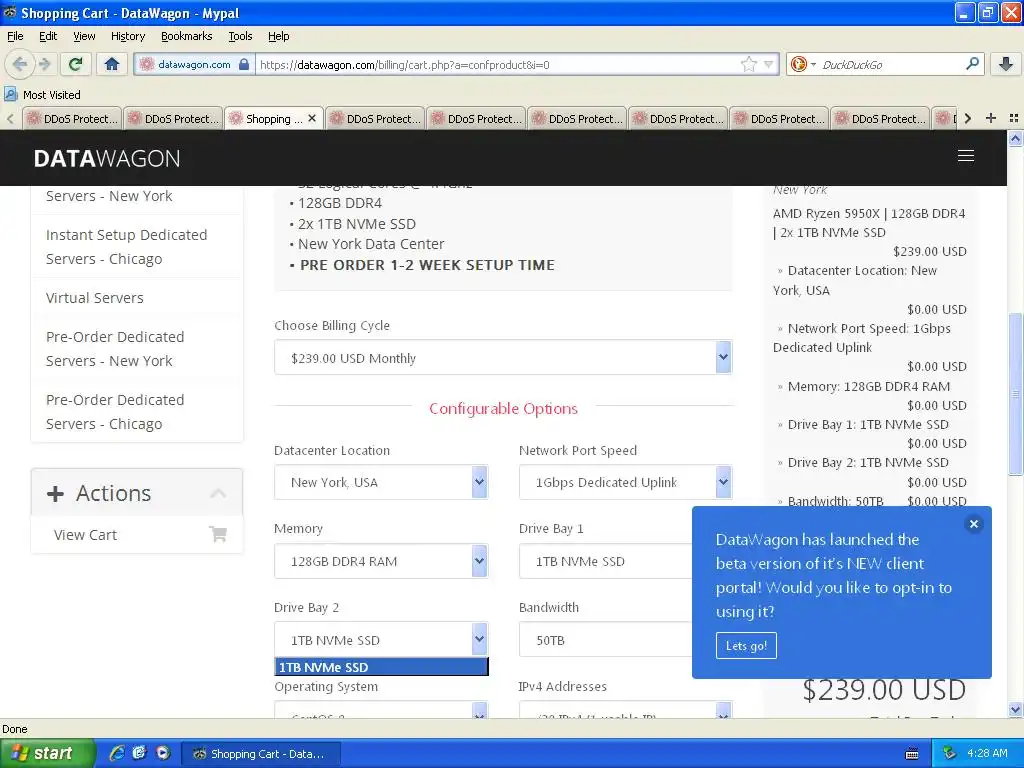Open the Network Port Speed dropdown

click(625, 482)
